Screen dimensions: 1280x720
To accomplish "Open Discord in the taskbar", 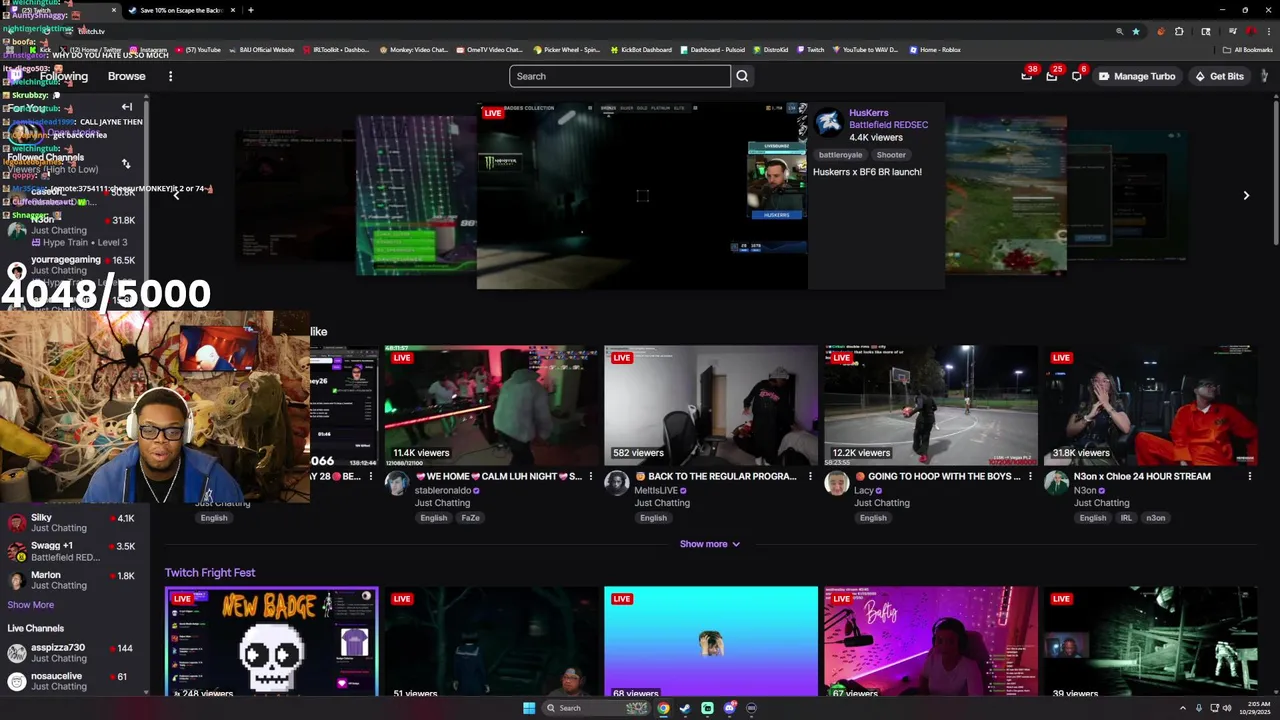I will (730, 708).
